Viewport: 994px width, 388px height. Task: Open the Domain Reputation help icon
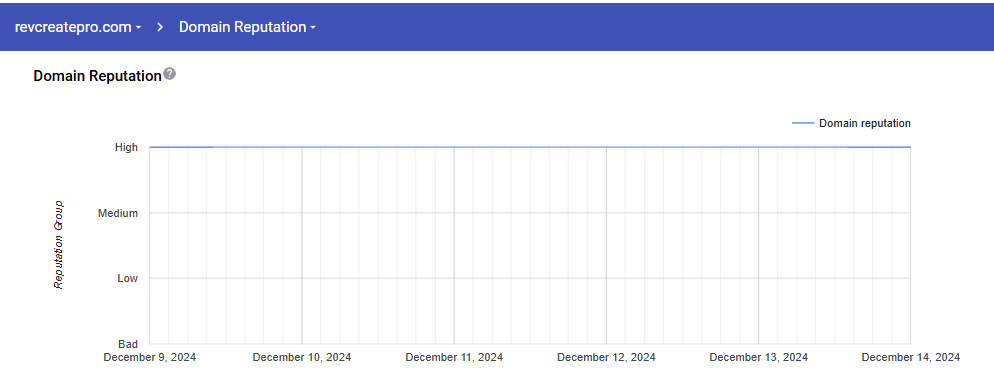click(x=169, y=74)
